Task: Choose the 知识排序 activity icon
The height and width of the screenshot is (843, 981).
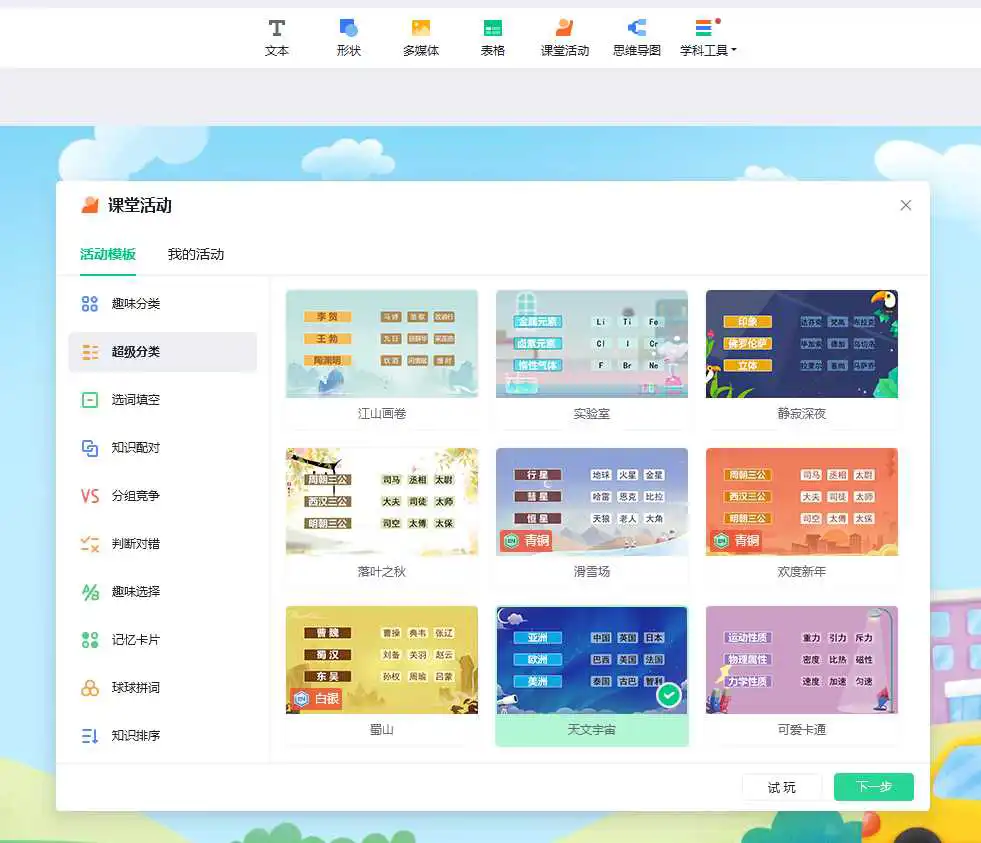Action: [89, 736]
